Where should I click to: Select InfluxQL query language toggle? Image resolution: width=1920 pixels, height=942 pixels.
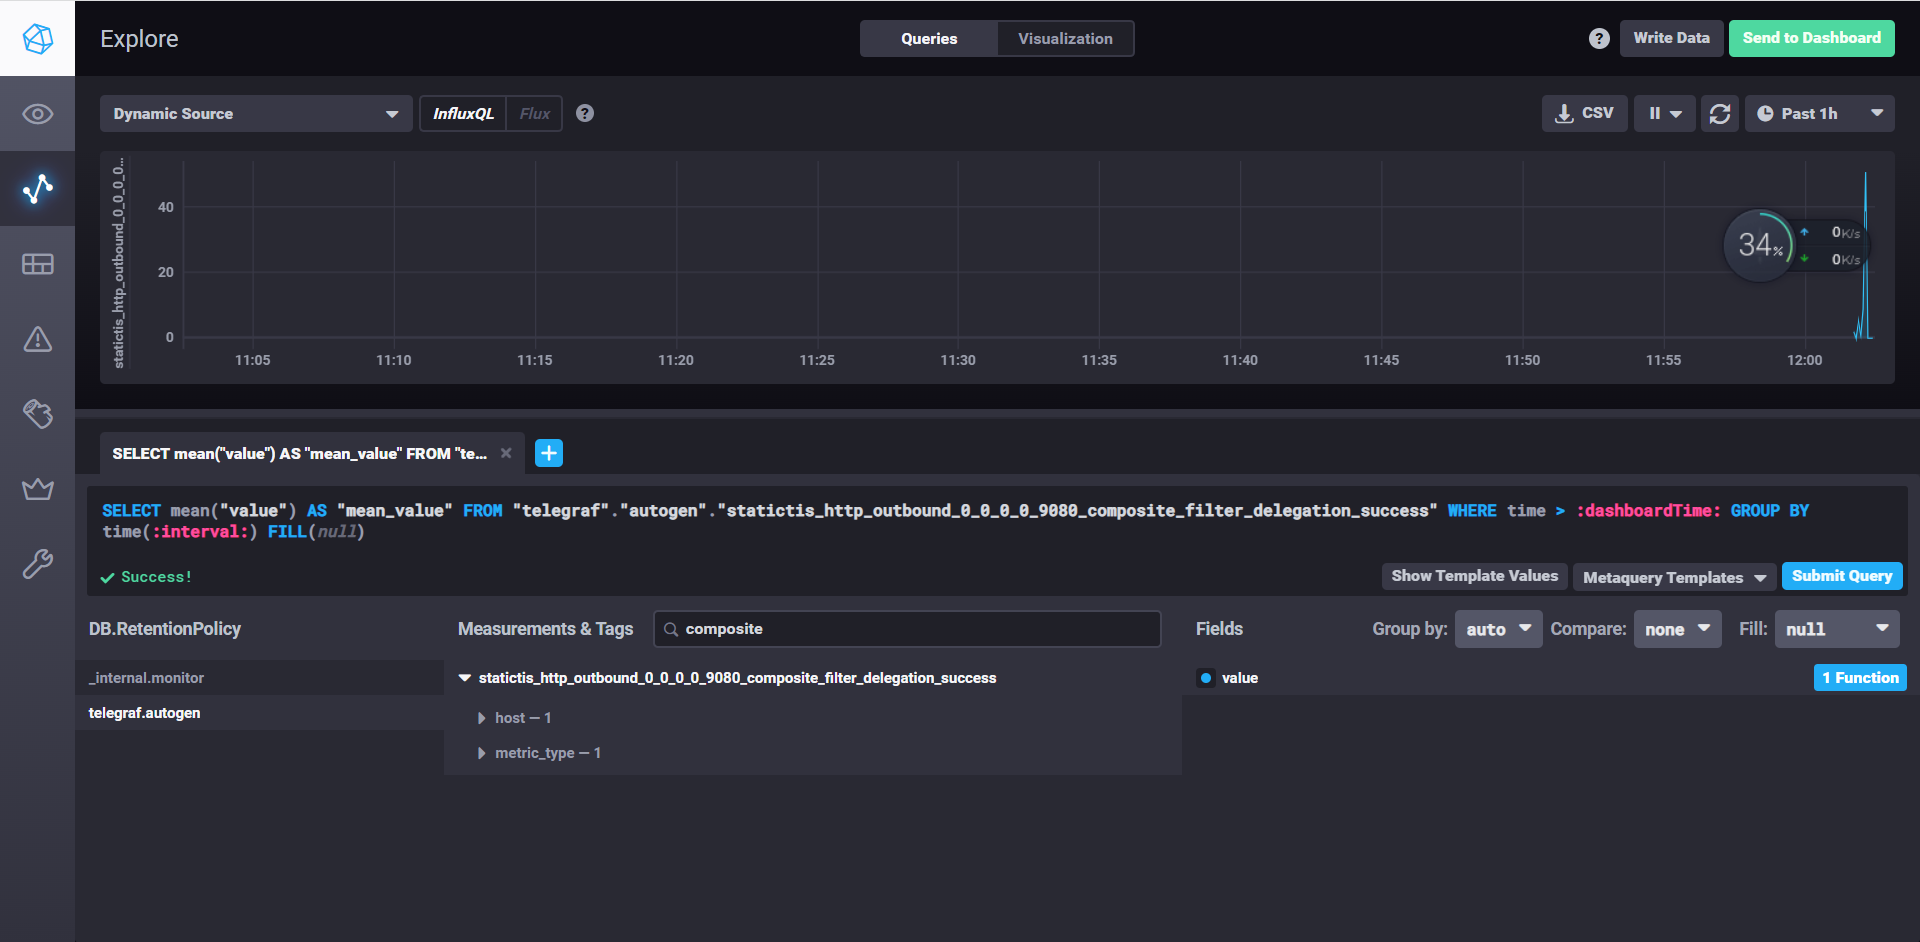point(463,114)
